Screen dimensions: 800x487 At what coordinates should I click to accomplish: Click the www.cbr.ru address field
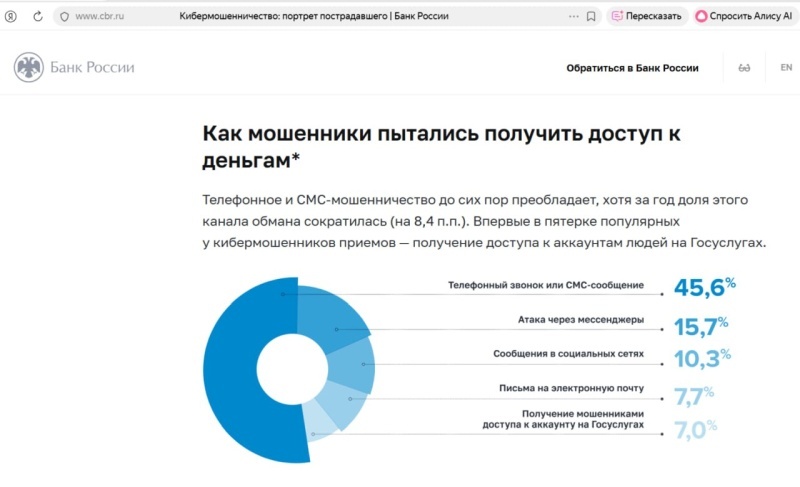99,16
